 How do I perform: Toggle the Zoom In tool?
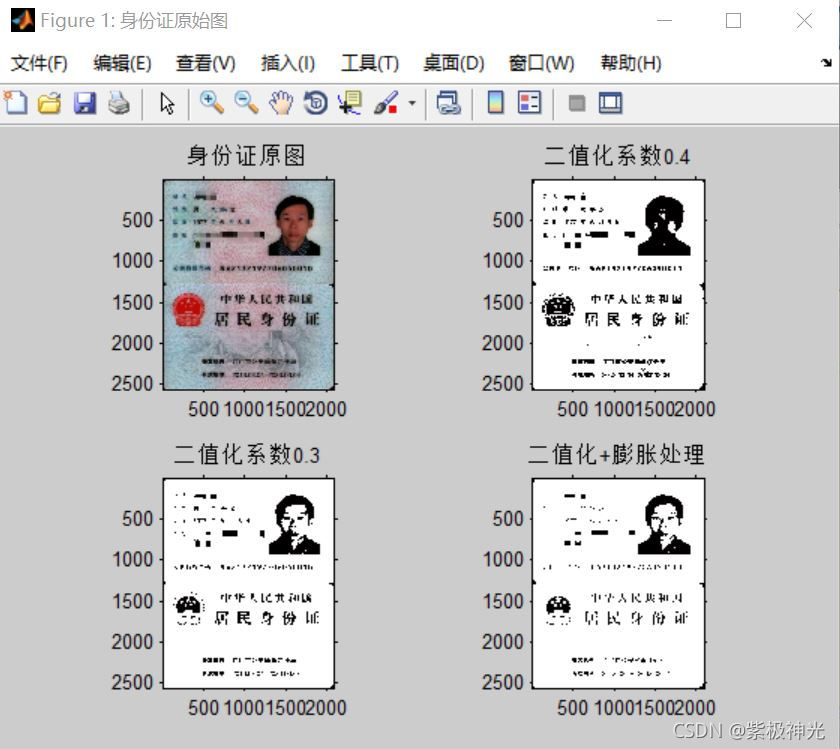(211, 103)
